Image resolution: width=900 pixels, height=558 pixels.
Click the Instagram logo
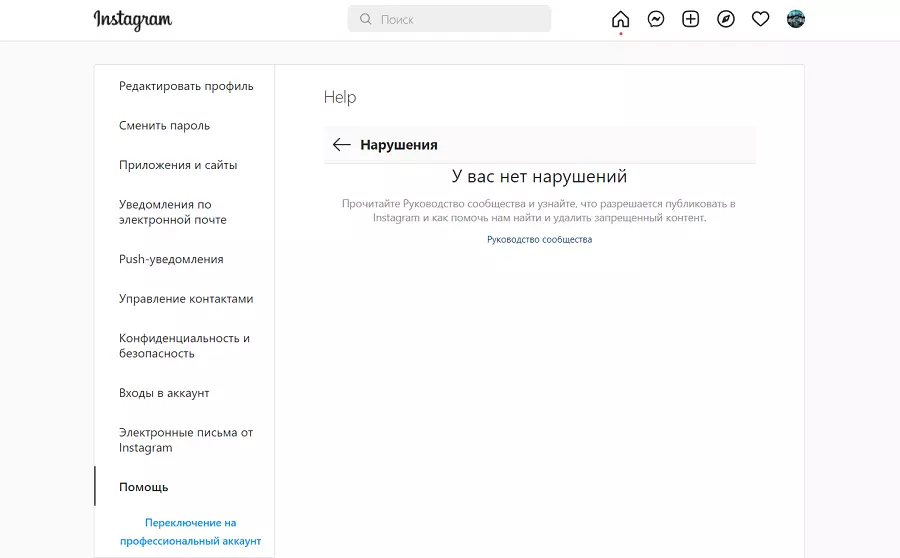tap(133, 20)
